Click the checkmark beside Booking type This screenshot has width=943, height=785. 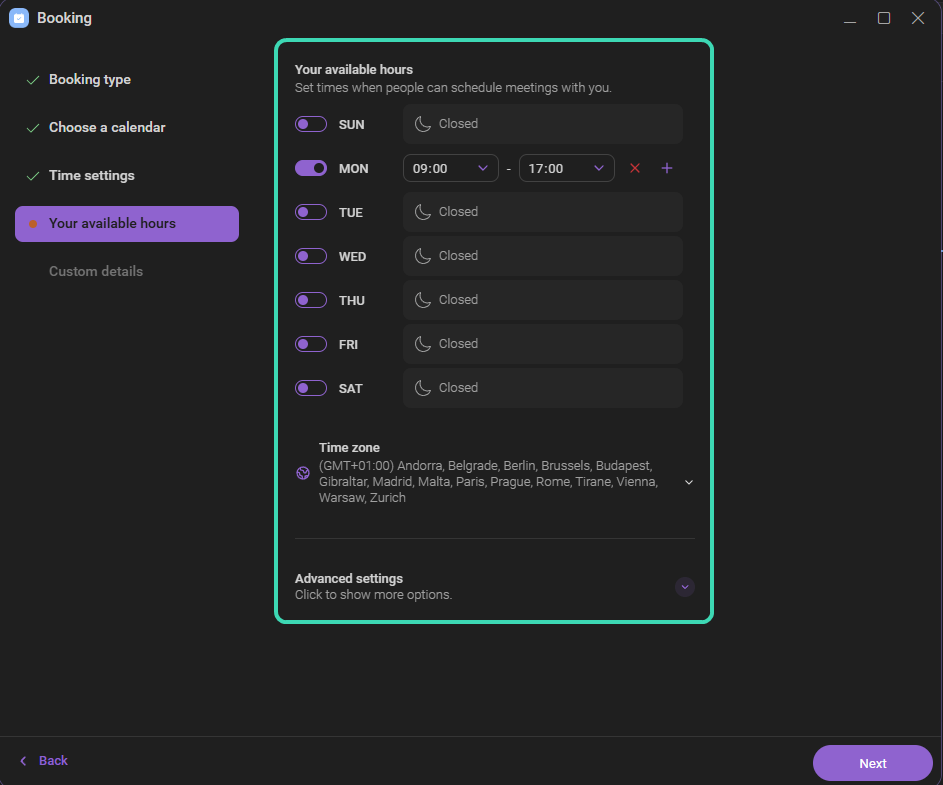(x=33, y=80)
